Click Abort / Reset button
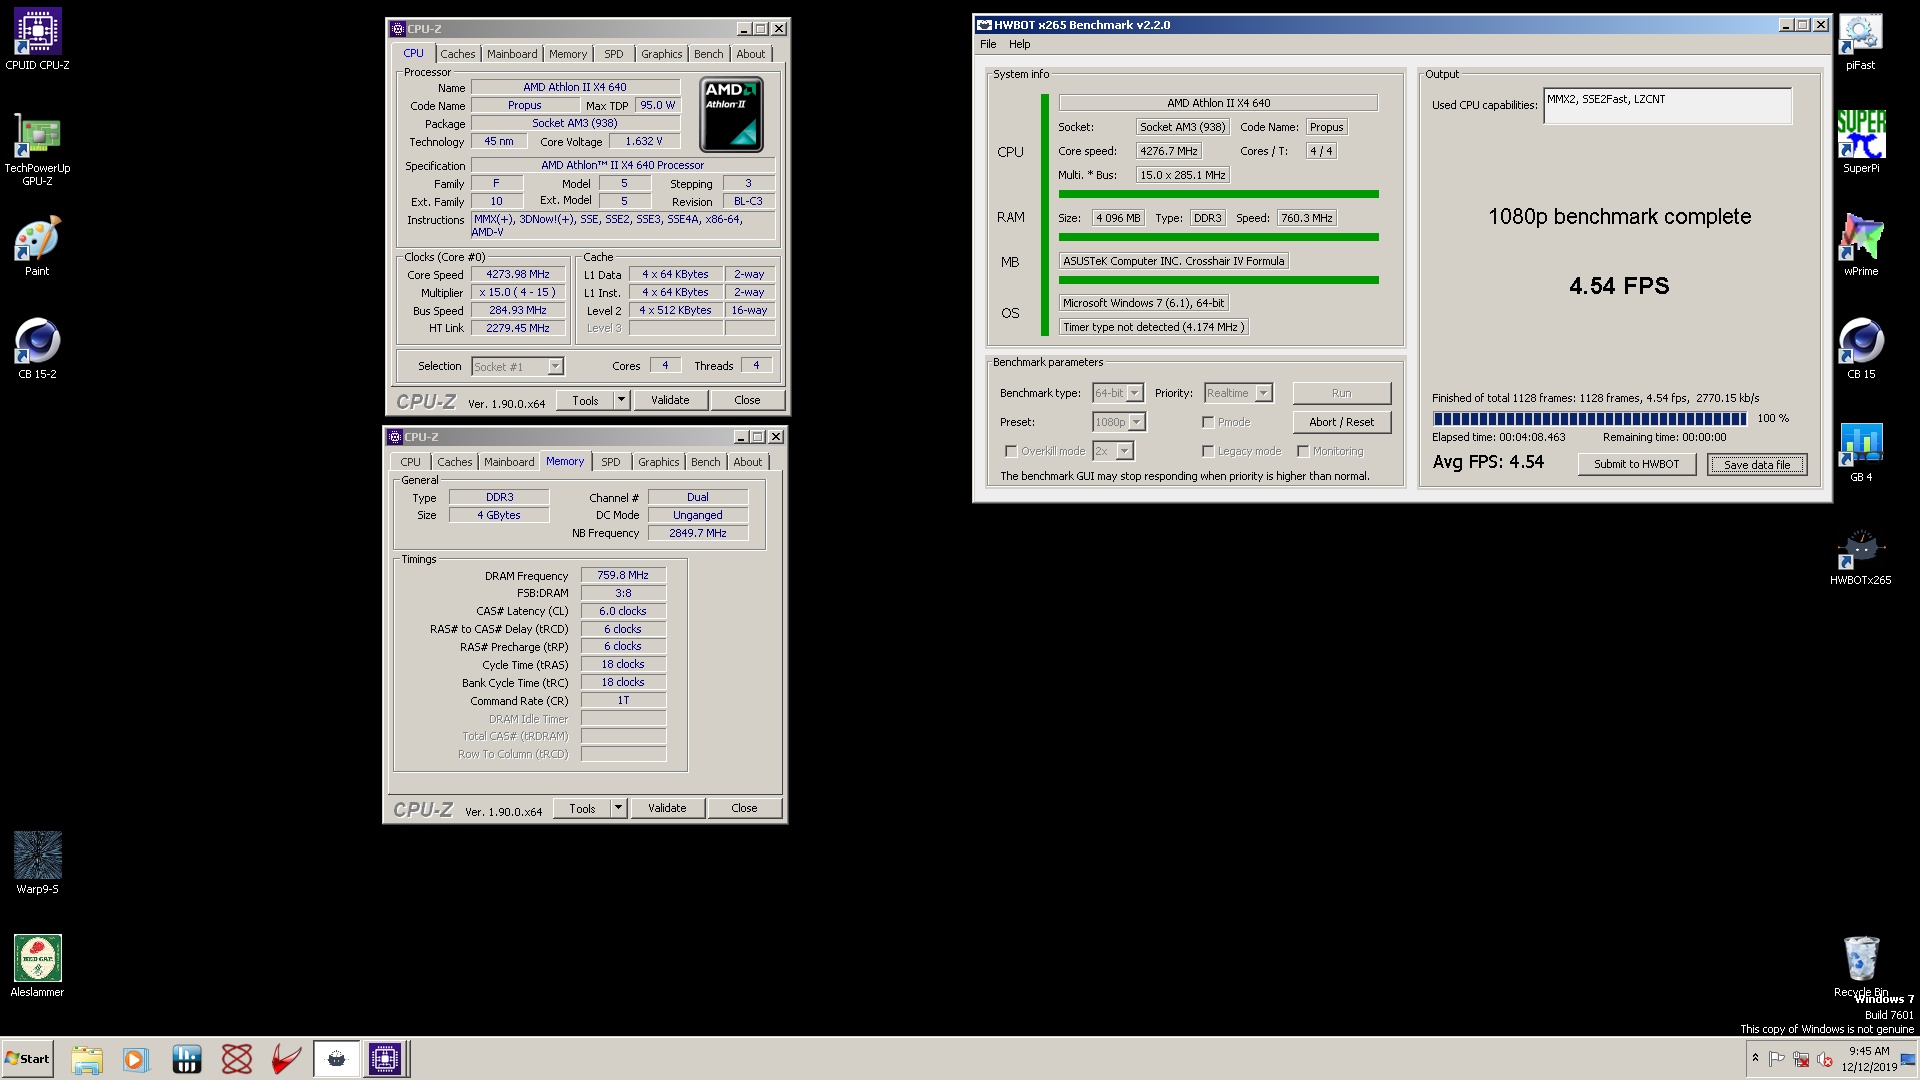Image resolution: width=1920 pixels, height=1080 pixels. coord(1341,422)
